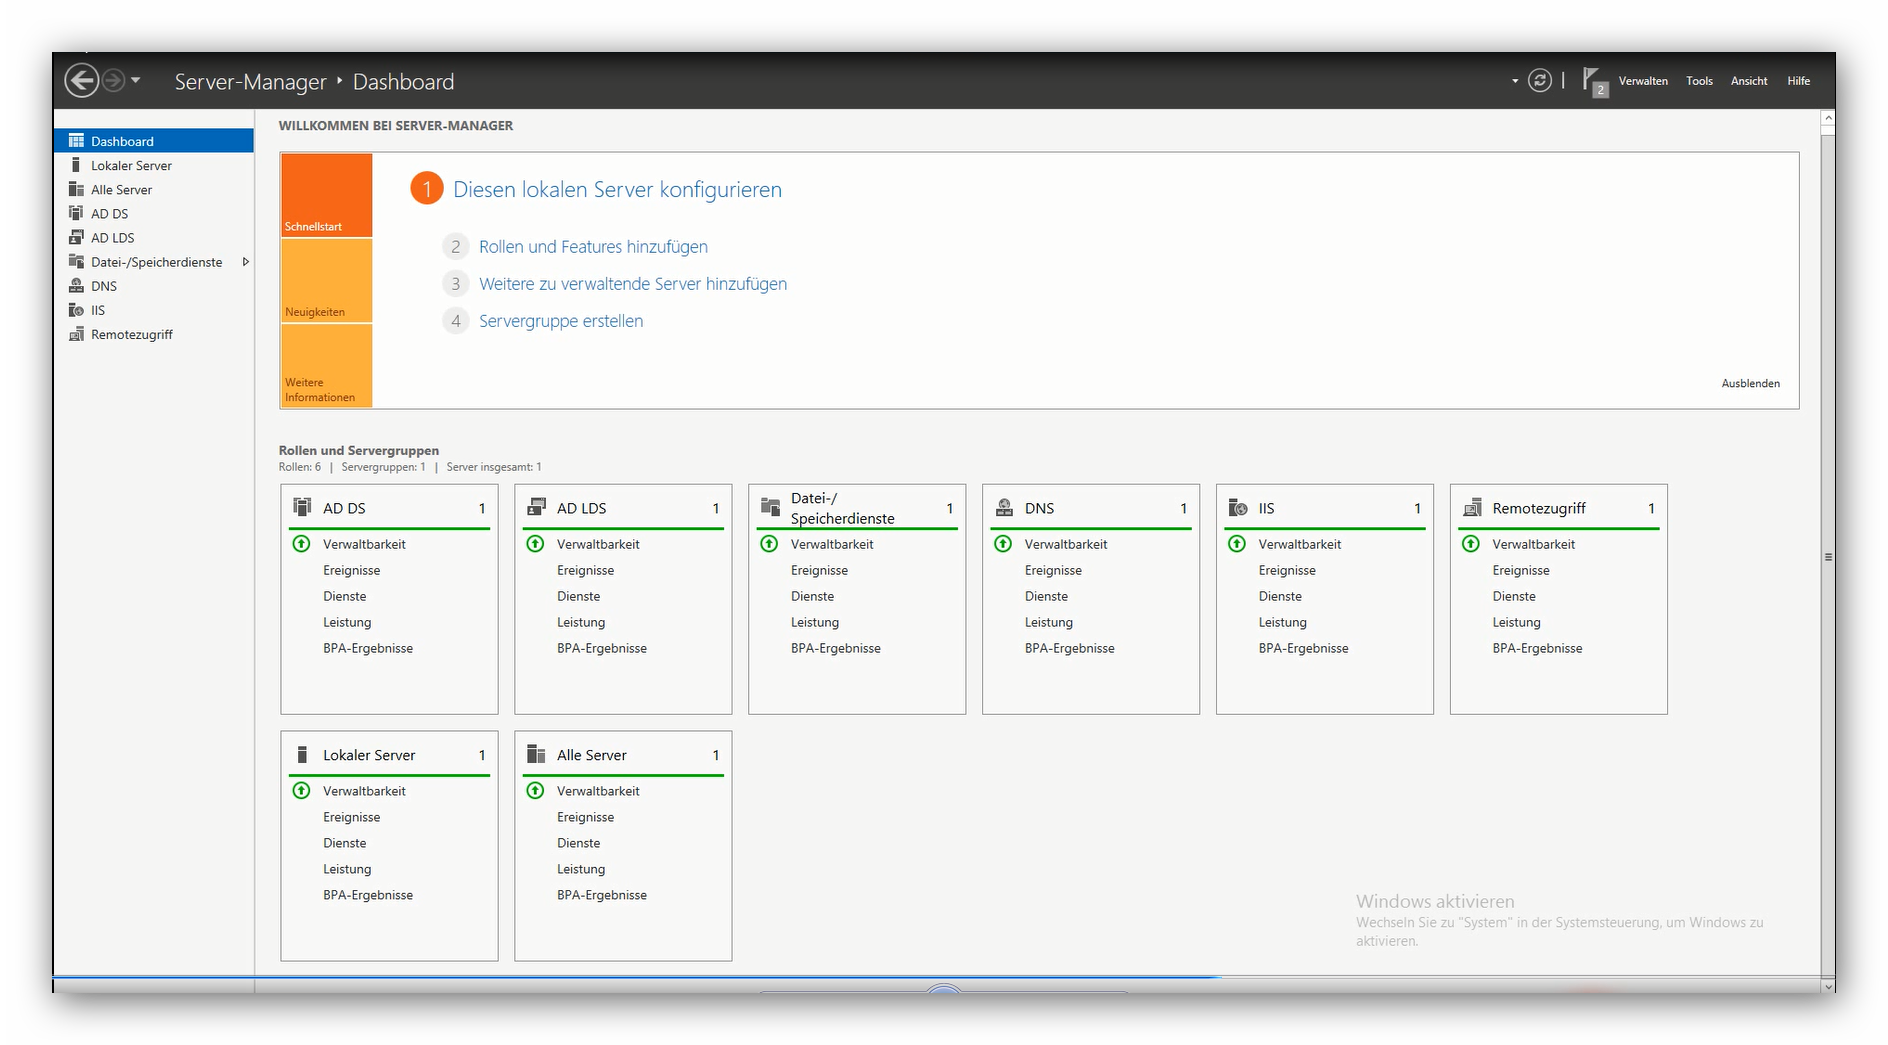Click the AD DS tile icon
Viewport: 1888px width, 1045px height.
tap(302, 508)
